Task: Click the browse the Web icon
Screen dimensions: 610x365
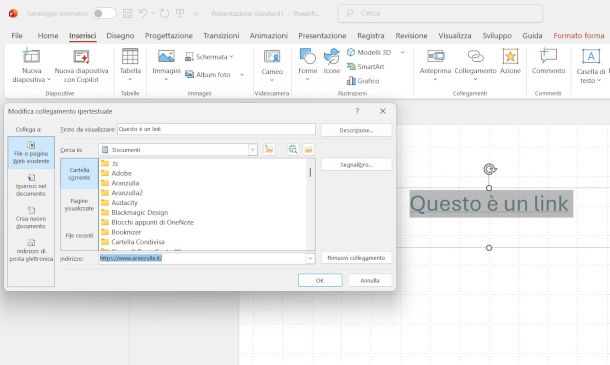Action: pos(293,149)
